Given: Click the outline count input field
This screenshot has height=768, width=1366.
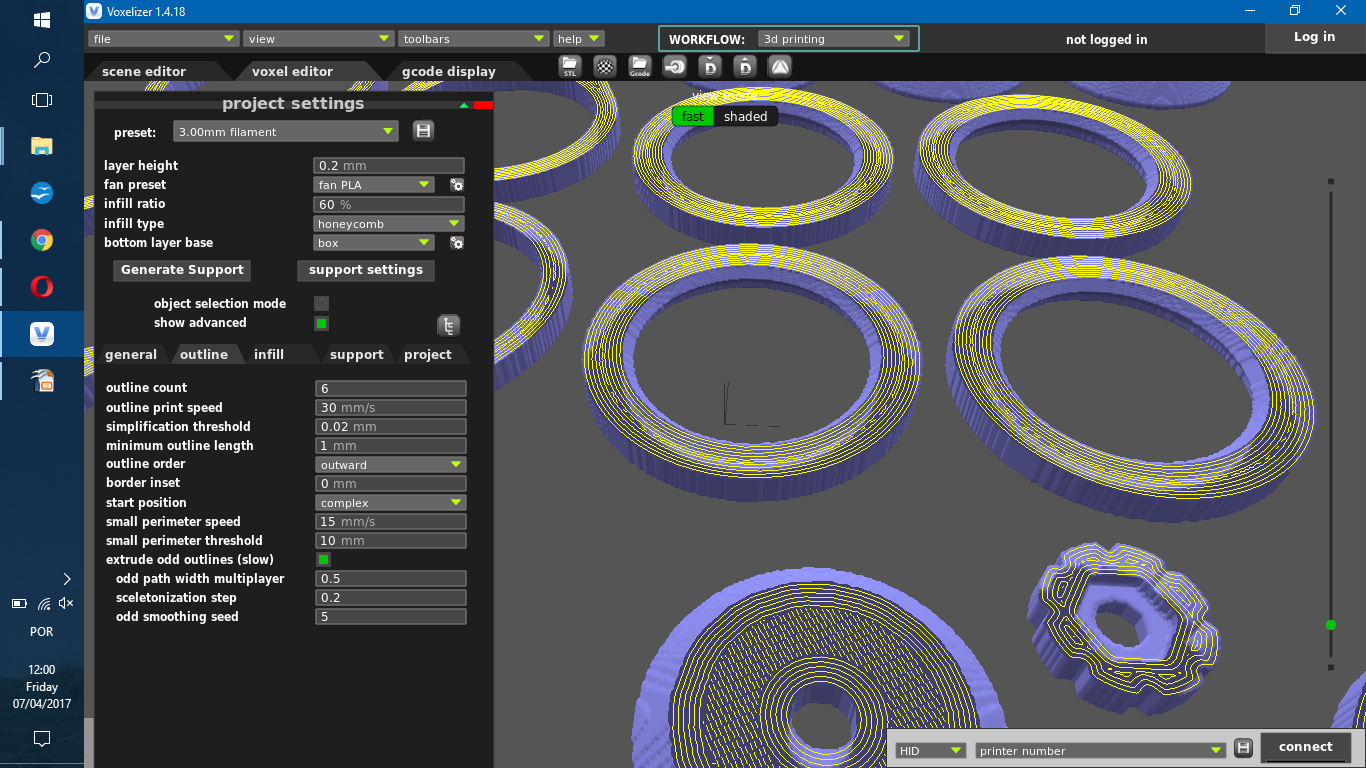Looking at the screenshot, I should [x=391, y=388].
